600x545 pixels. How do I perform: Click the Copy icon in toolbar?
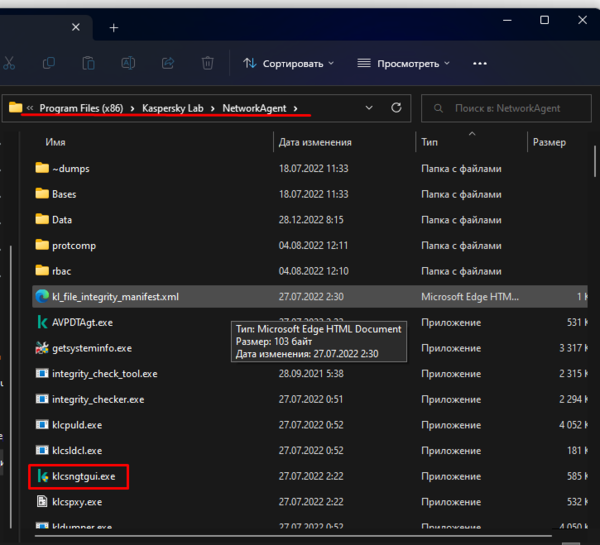pos(49,63)
